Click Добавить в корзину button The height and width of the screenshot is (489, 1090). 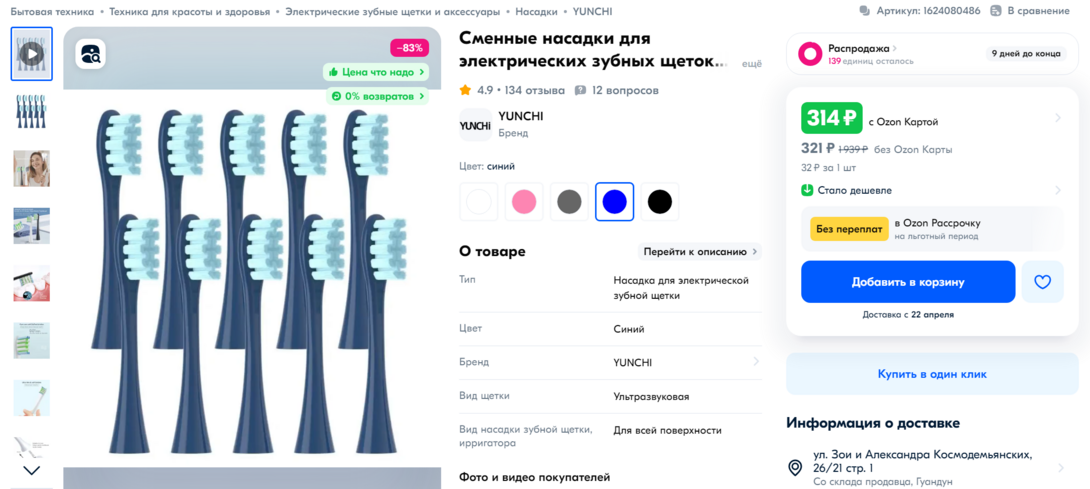908,282
